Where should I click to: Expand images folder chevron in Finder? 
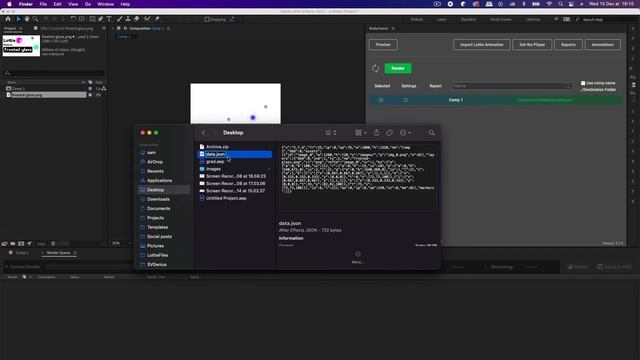(x=269, y=169)
